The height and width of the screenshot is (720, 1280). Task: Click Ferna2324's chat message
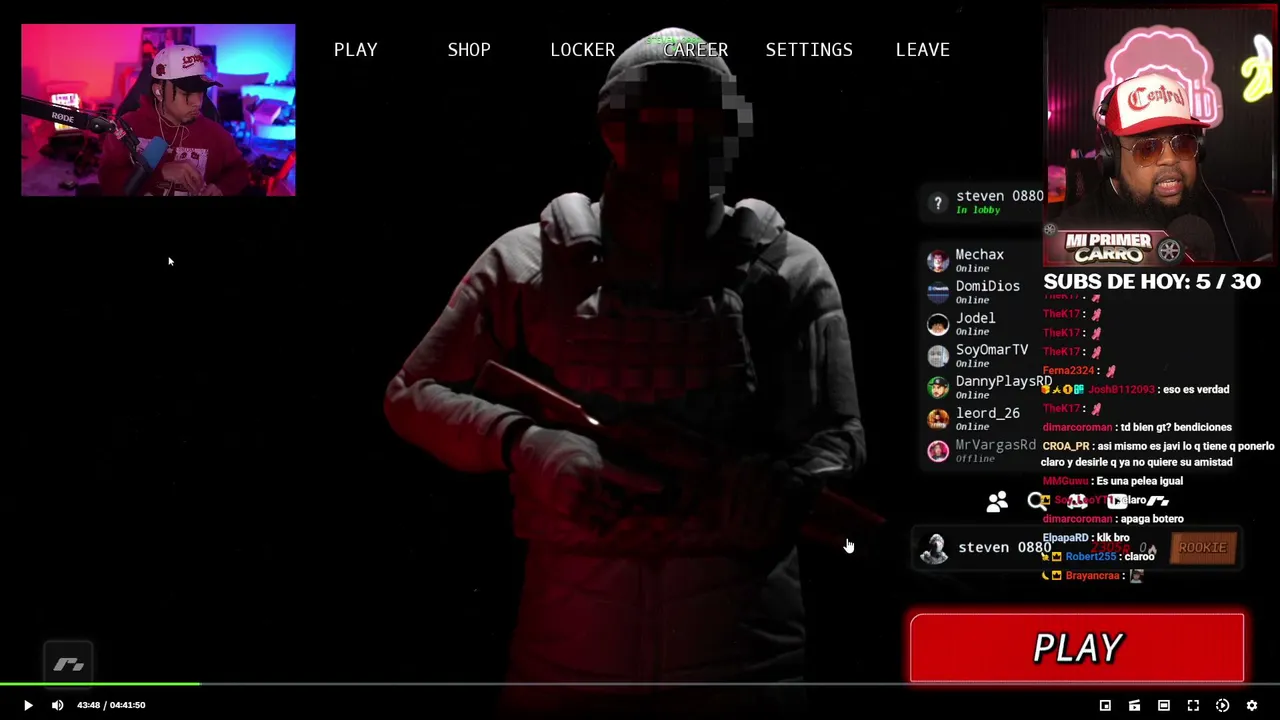[x=1080, y=371]
